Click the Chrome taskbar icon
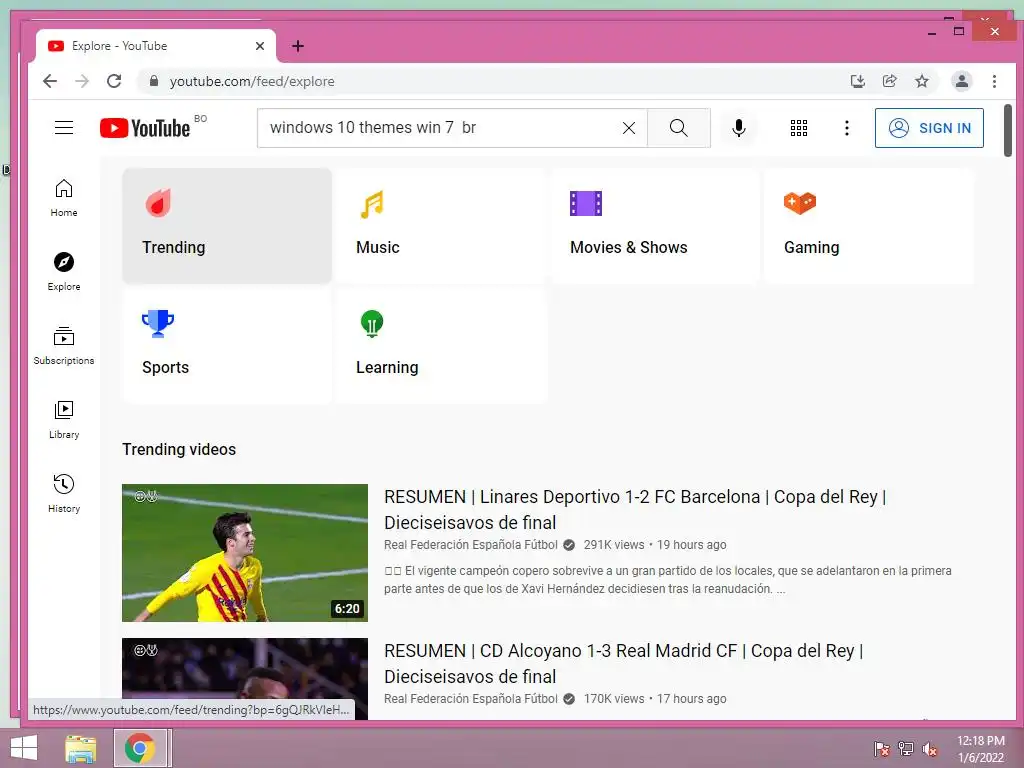Viewport: 1024px width, 768px height. point(140,748)
